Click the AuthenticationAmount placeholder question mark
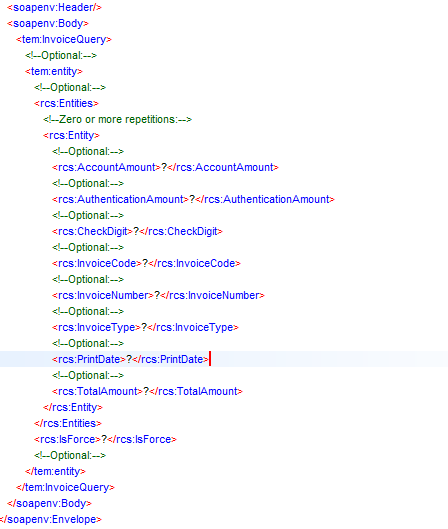Viewport: 448px width, 529px height. (x=192, y=199)
